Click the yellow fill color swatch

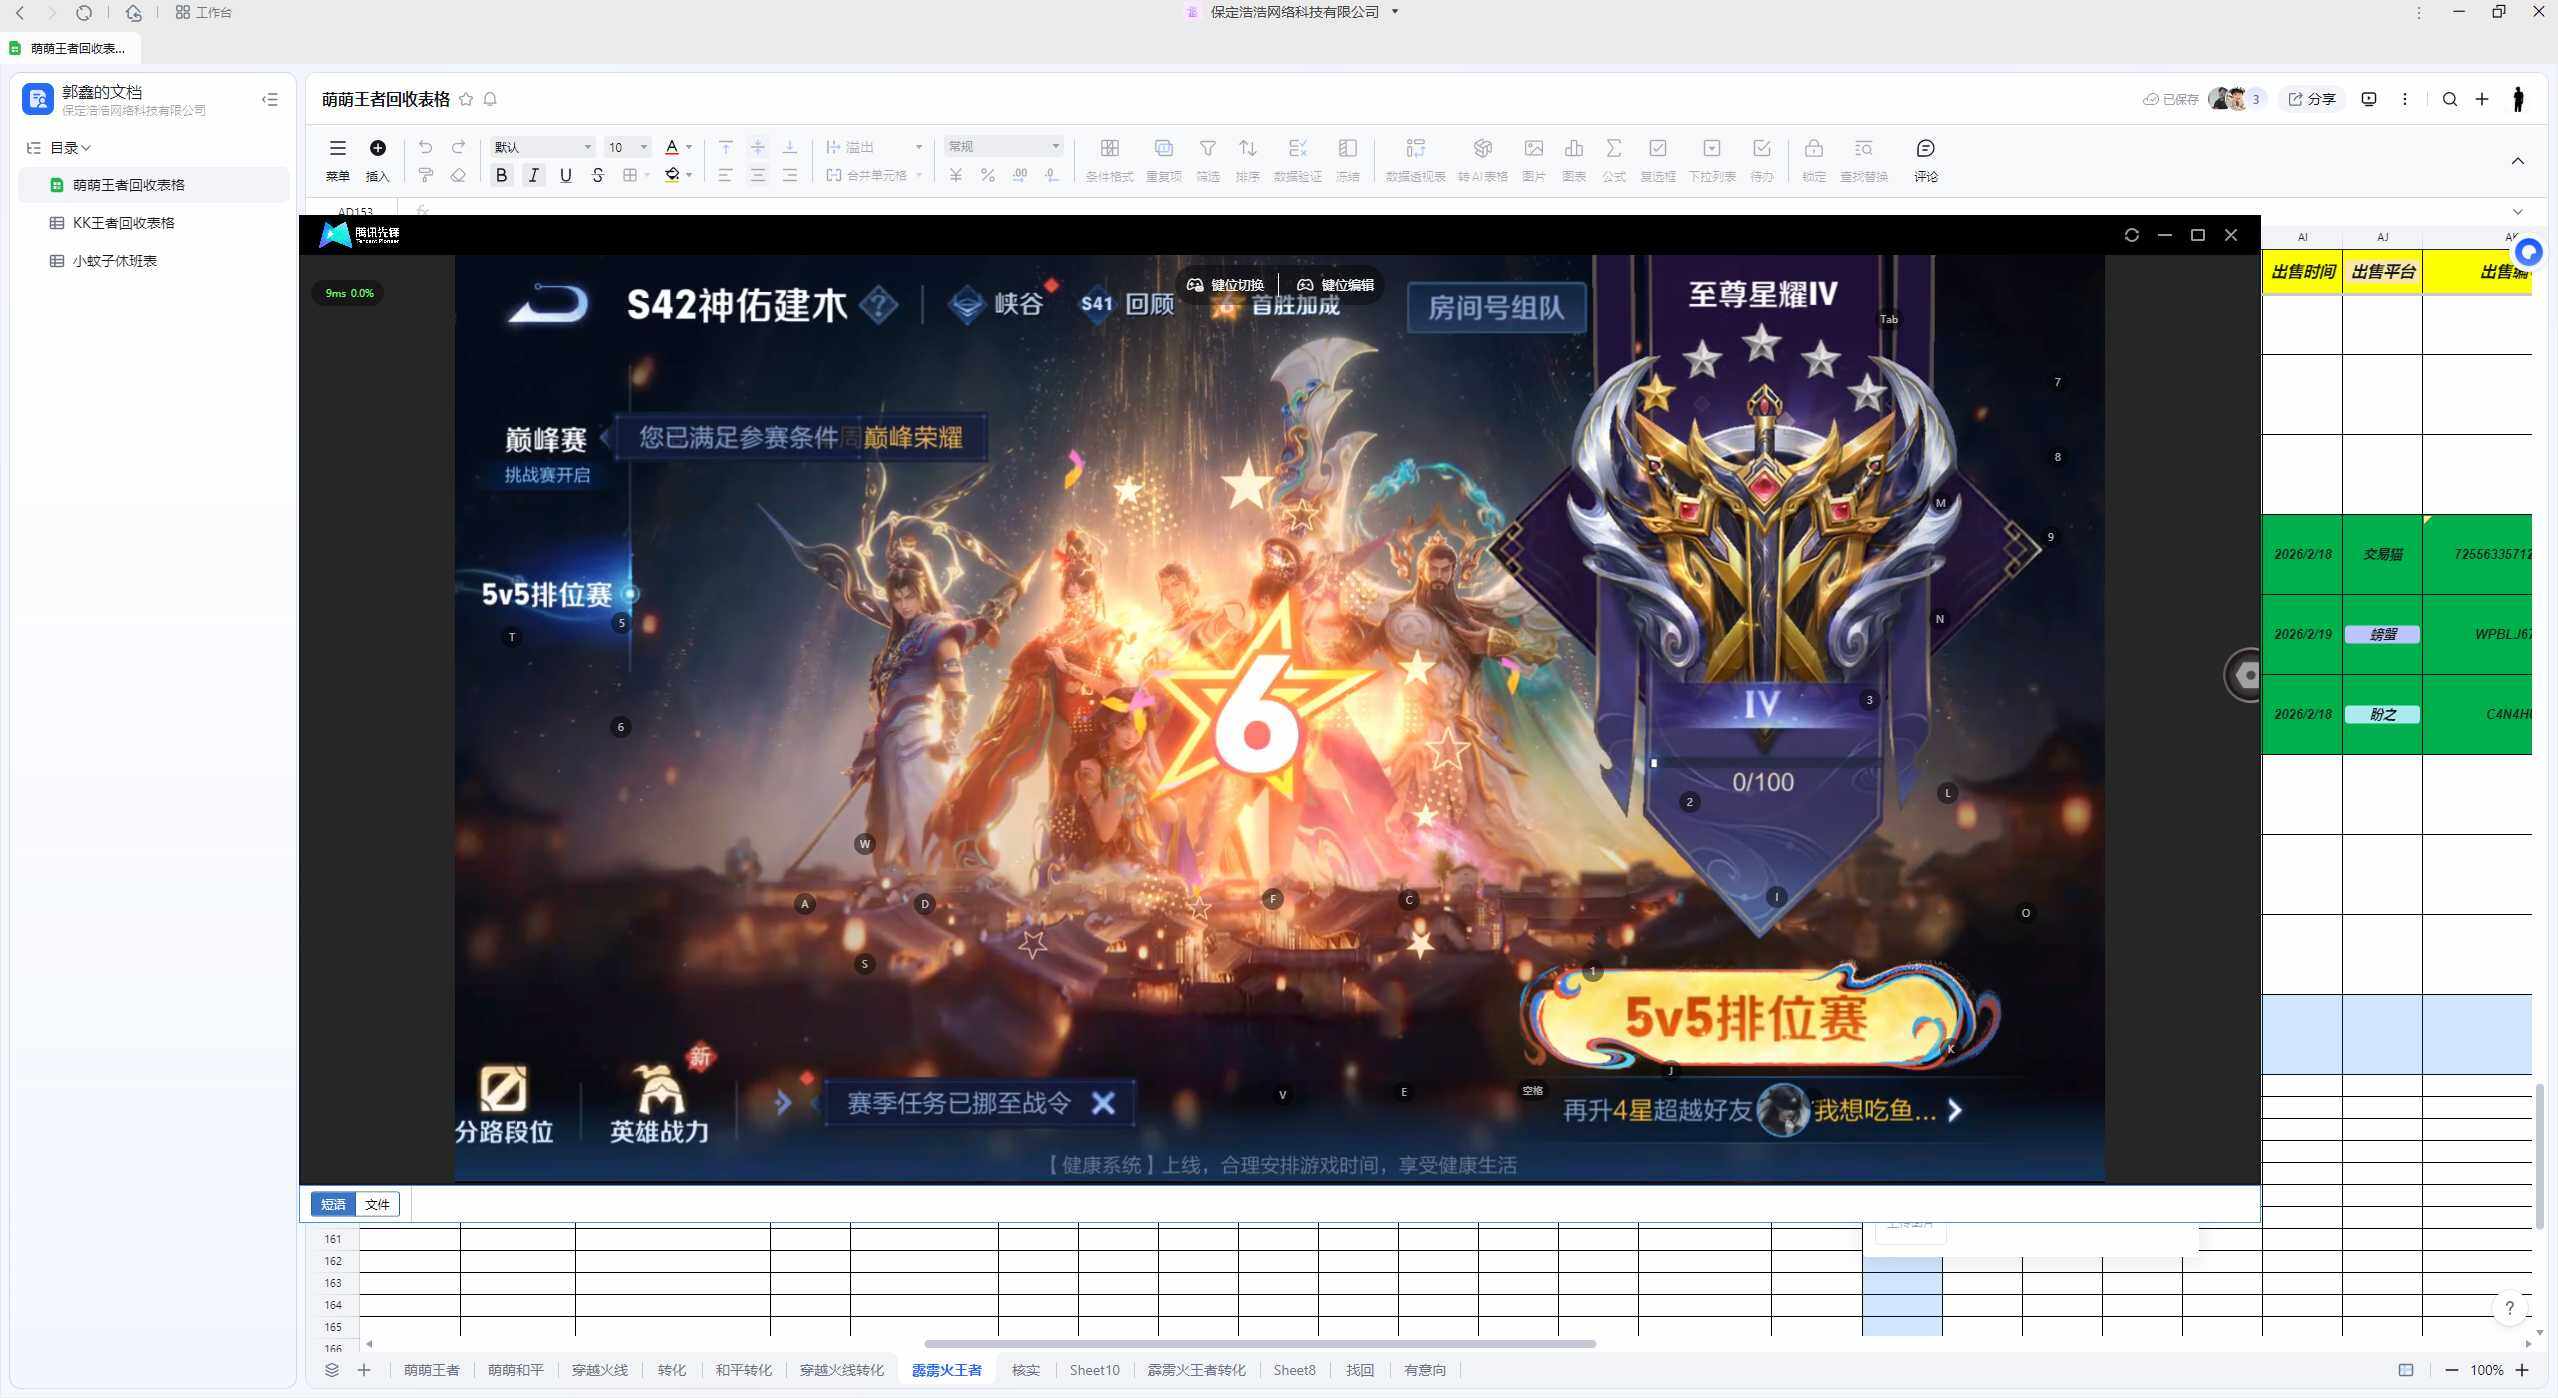point(672,175)
